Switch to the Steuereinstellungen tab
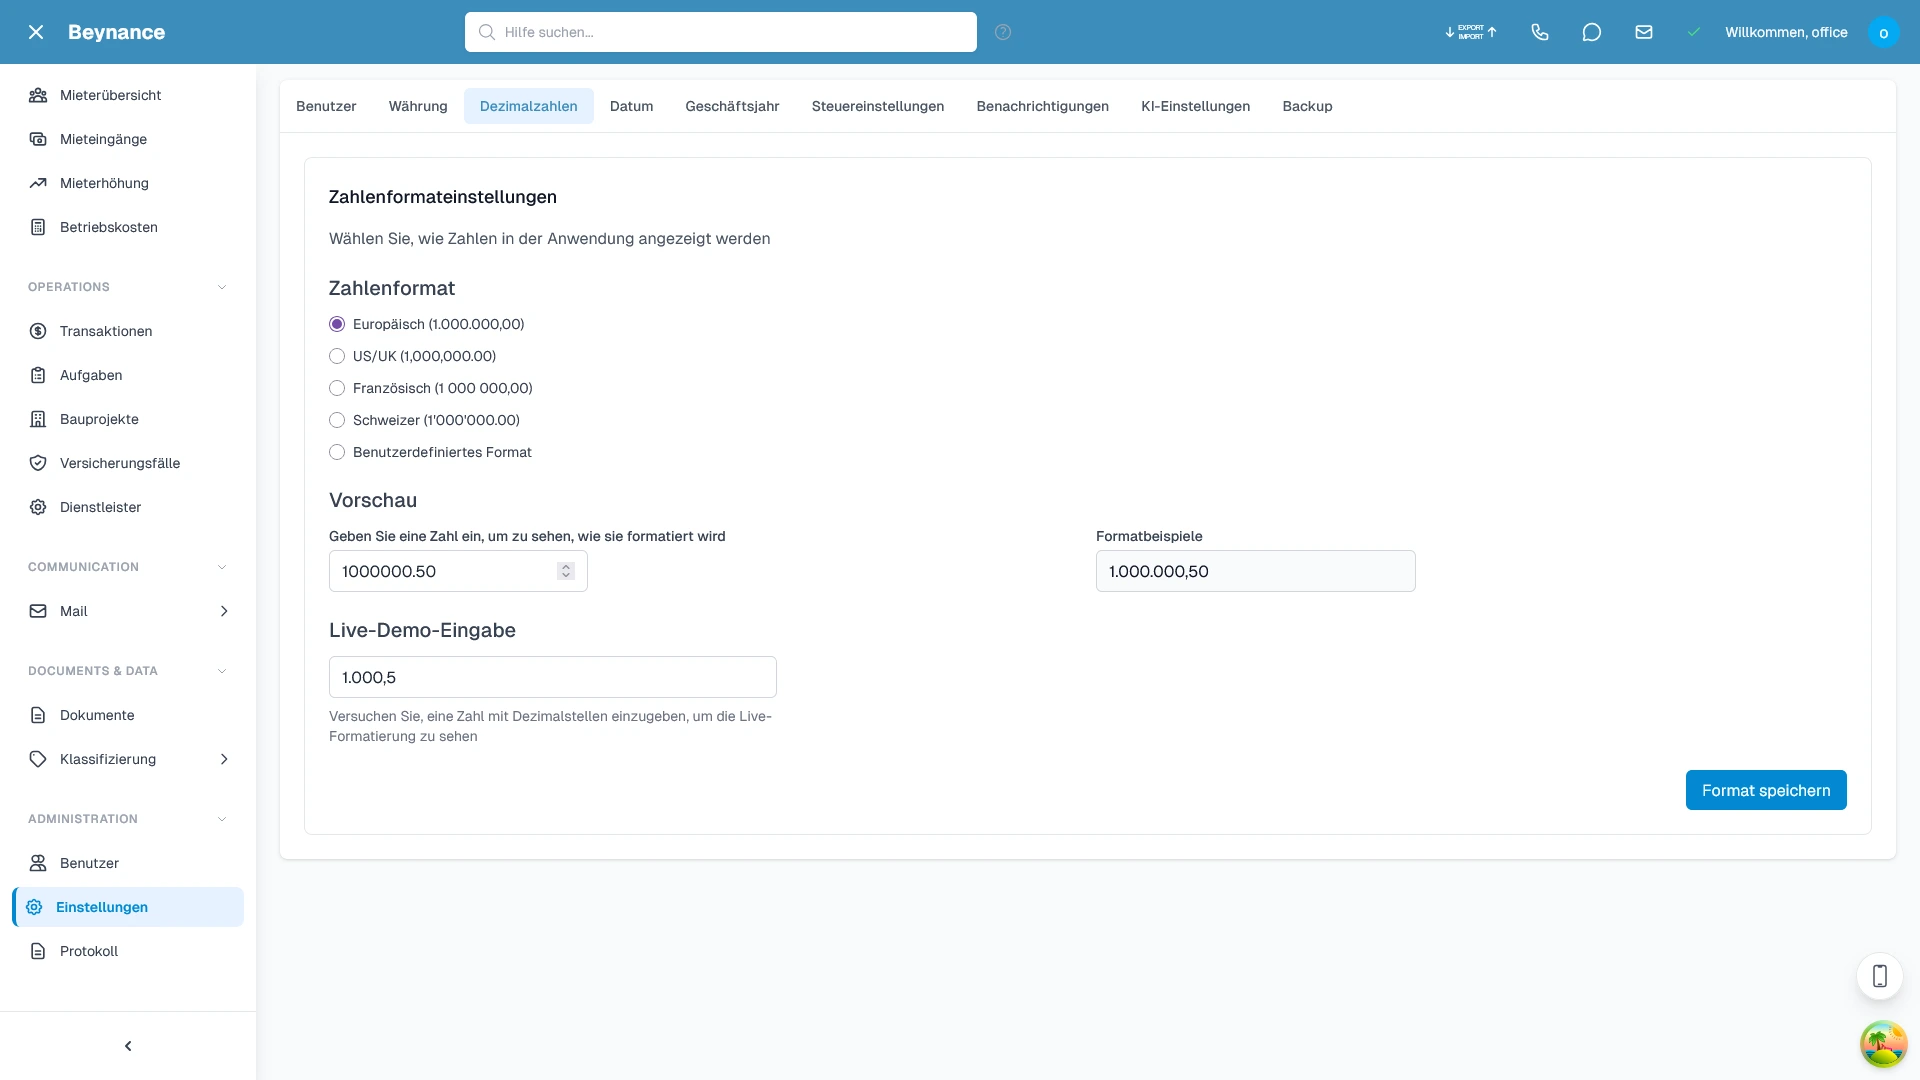 [878, 106]
